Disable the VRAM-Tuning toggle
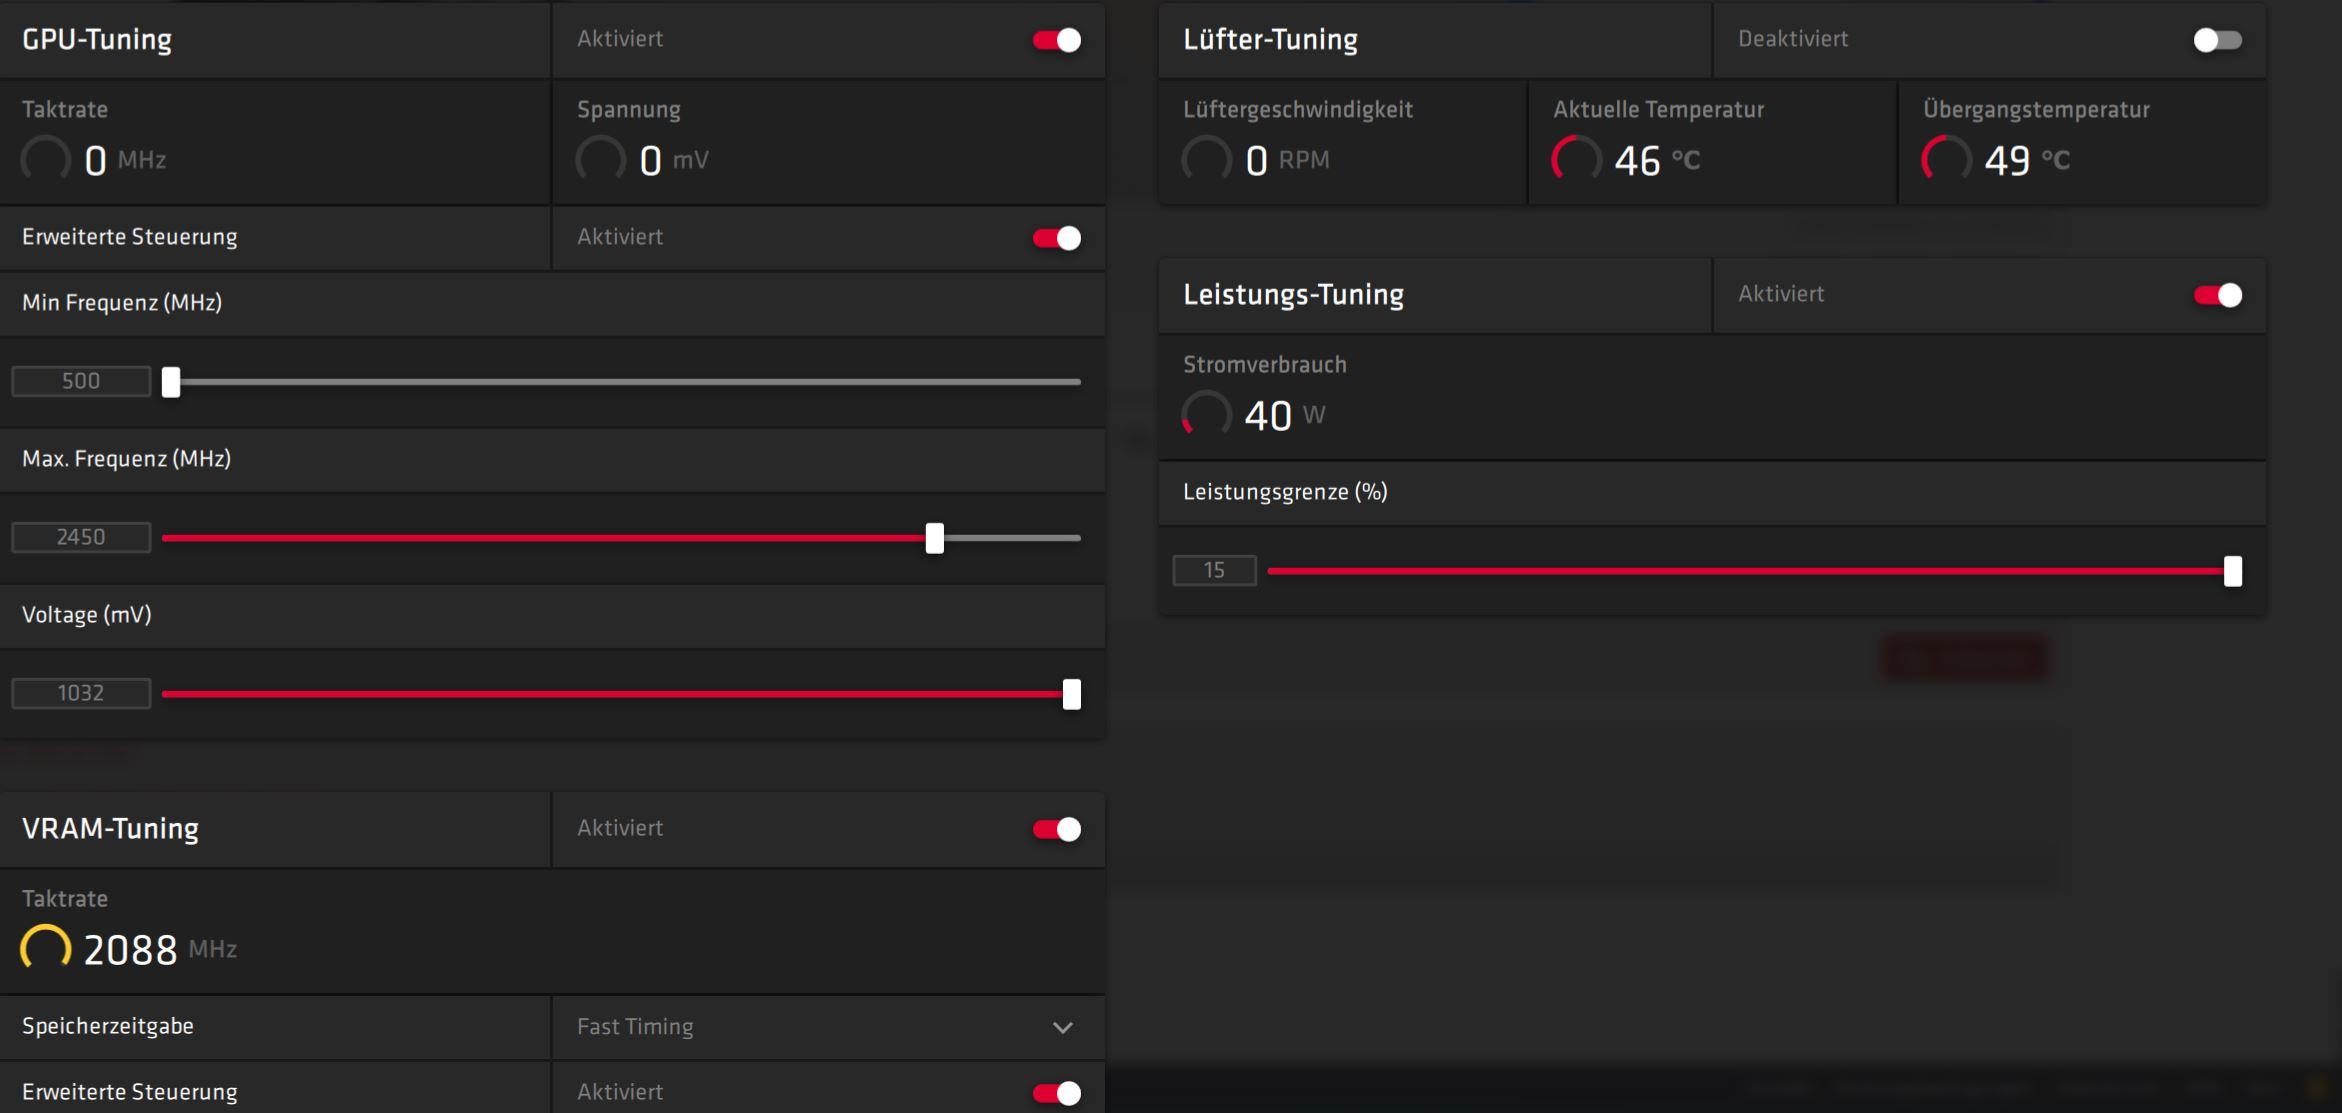The image size is (2342, 1113). click(x=1057, y=829)
